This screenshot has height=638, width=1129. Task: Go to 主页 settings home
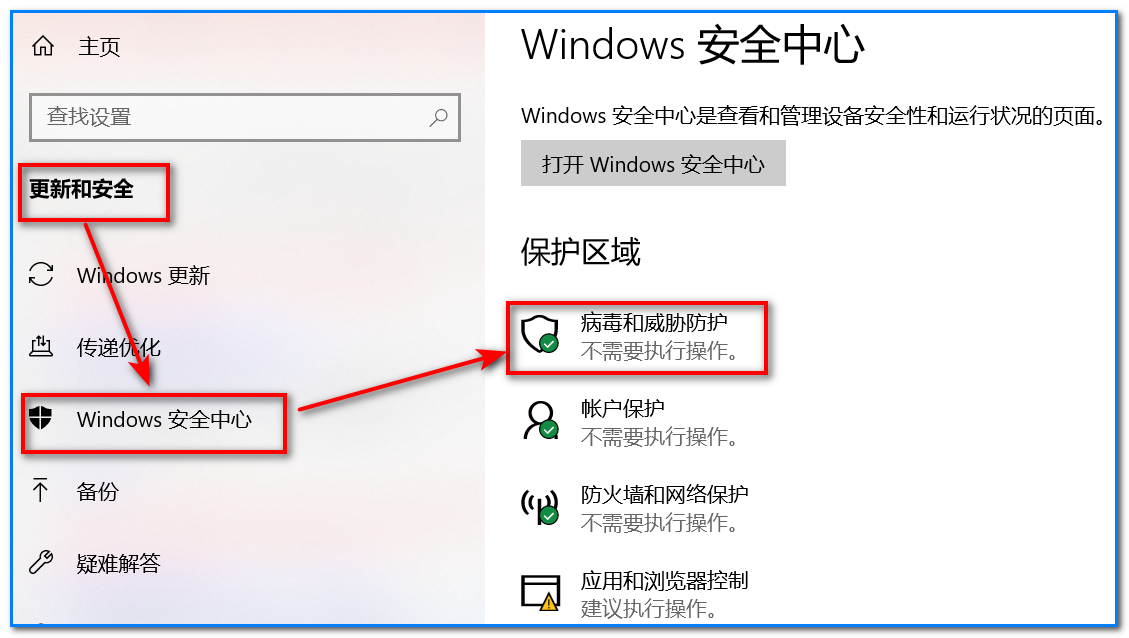tap(99, 47)
